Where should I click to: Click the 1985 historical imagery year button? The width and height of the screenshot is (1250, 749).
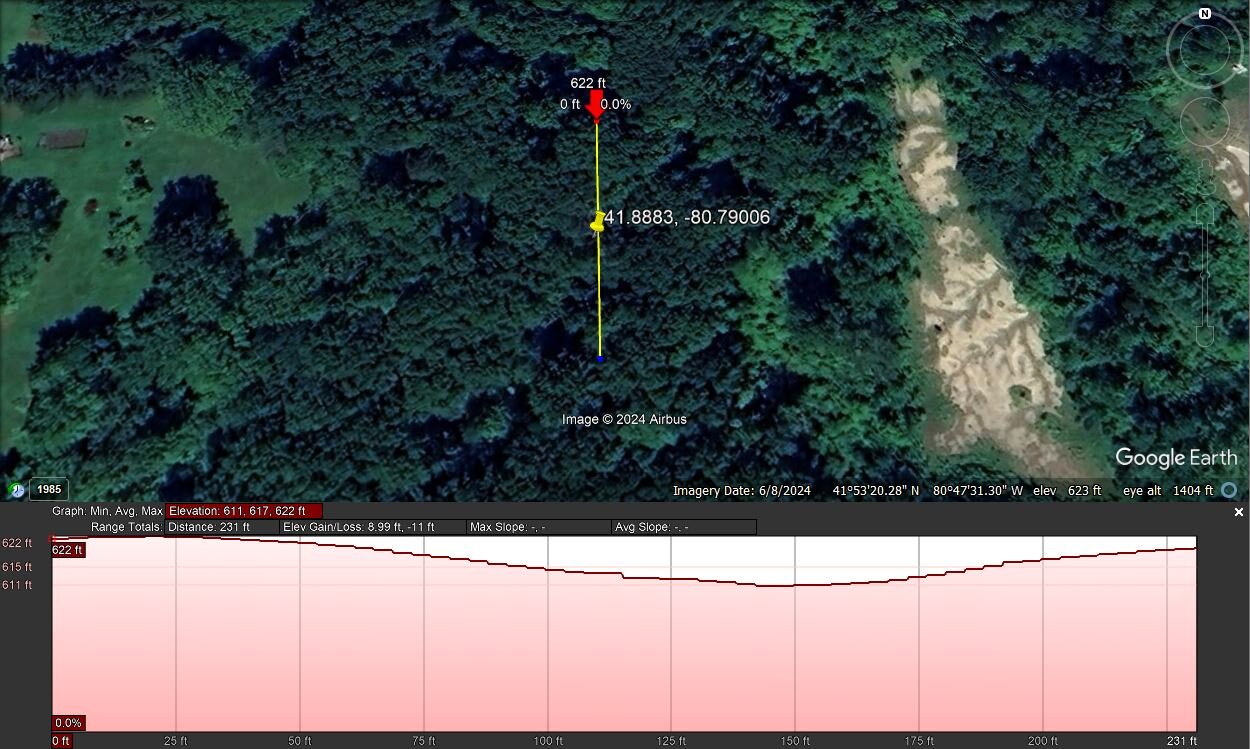[x=49, y=489]
